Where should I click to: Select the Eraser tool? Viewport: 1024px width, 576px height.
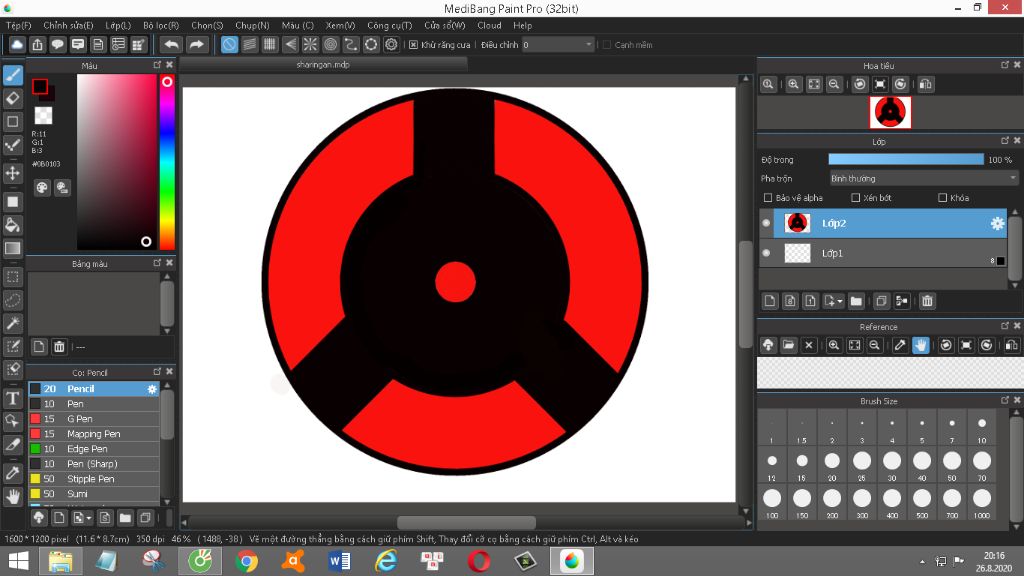coord(12,99)
